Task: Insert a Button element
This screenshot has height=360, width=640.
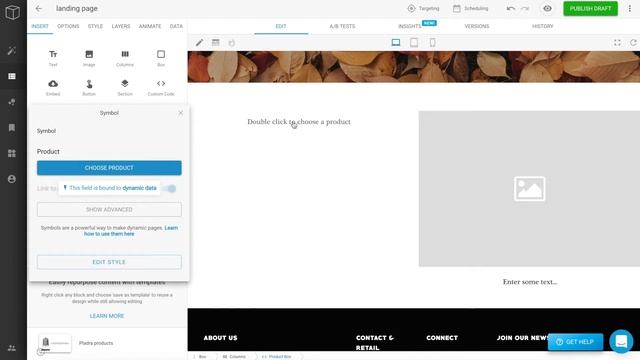Action: pos(89,87)
